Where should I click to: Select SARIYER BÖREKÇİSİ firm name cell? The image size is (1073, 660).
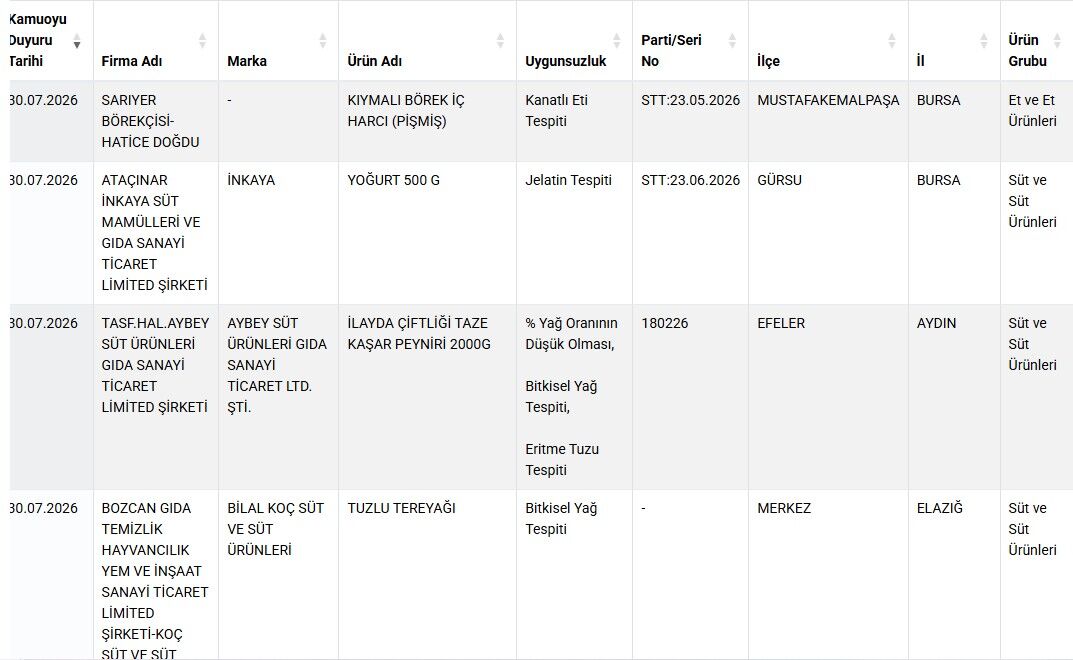[x=155, y=121]
